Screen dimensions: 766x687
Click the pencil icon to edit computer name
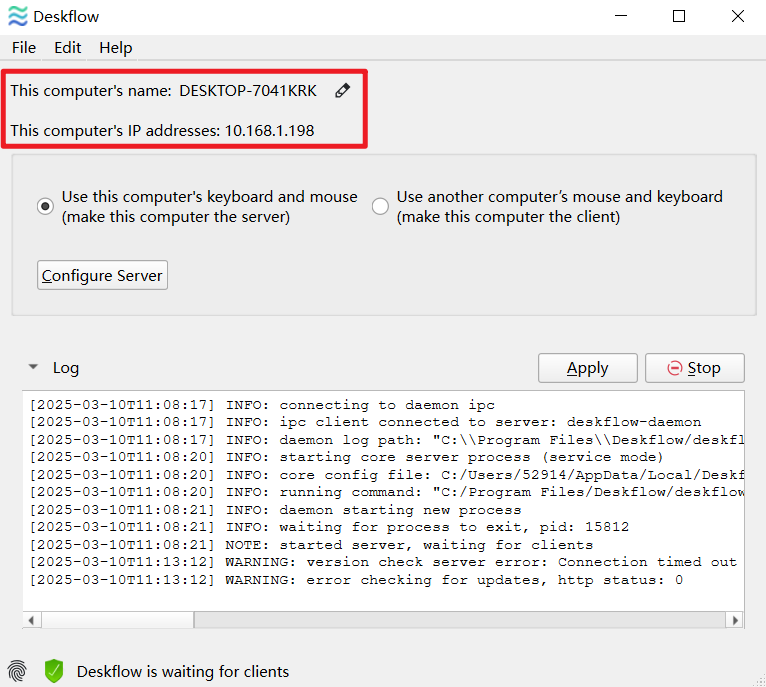click(342, 90)
